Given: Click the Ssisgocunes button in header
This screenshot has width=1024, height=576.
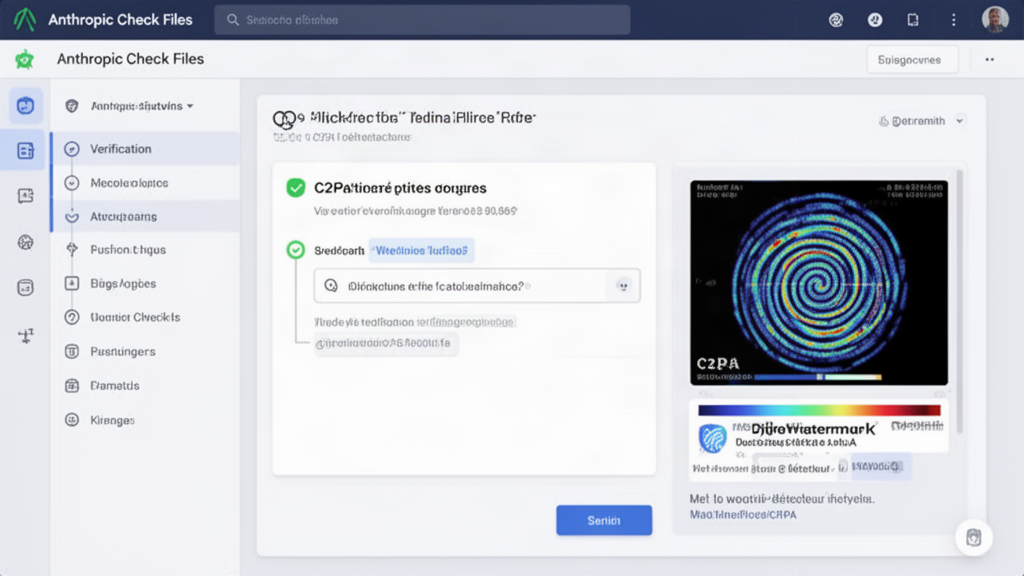Looking at the screenshot, I should click(x=912, y=59).
